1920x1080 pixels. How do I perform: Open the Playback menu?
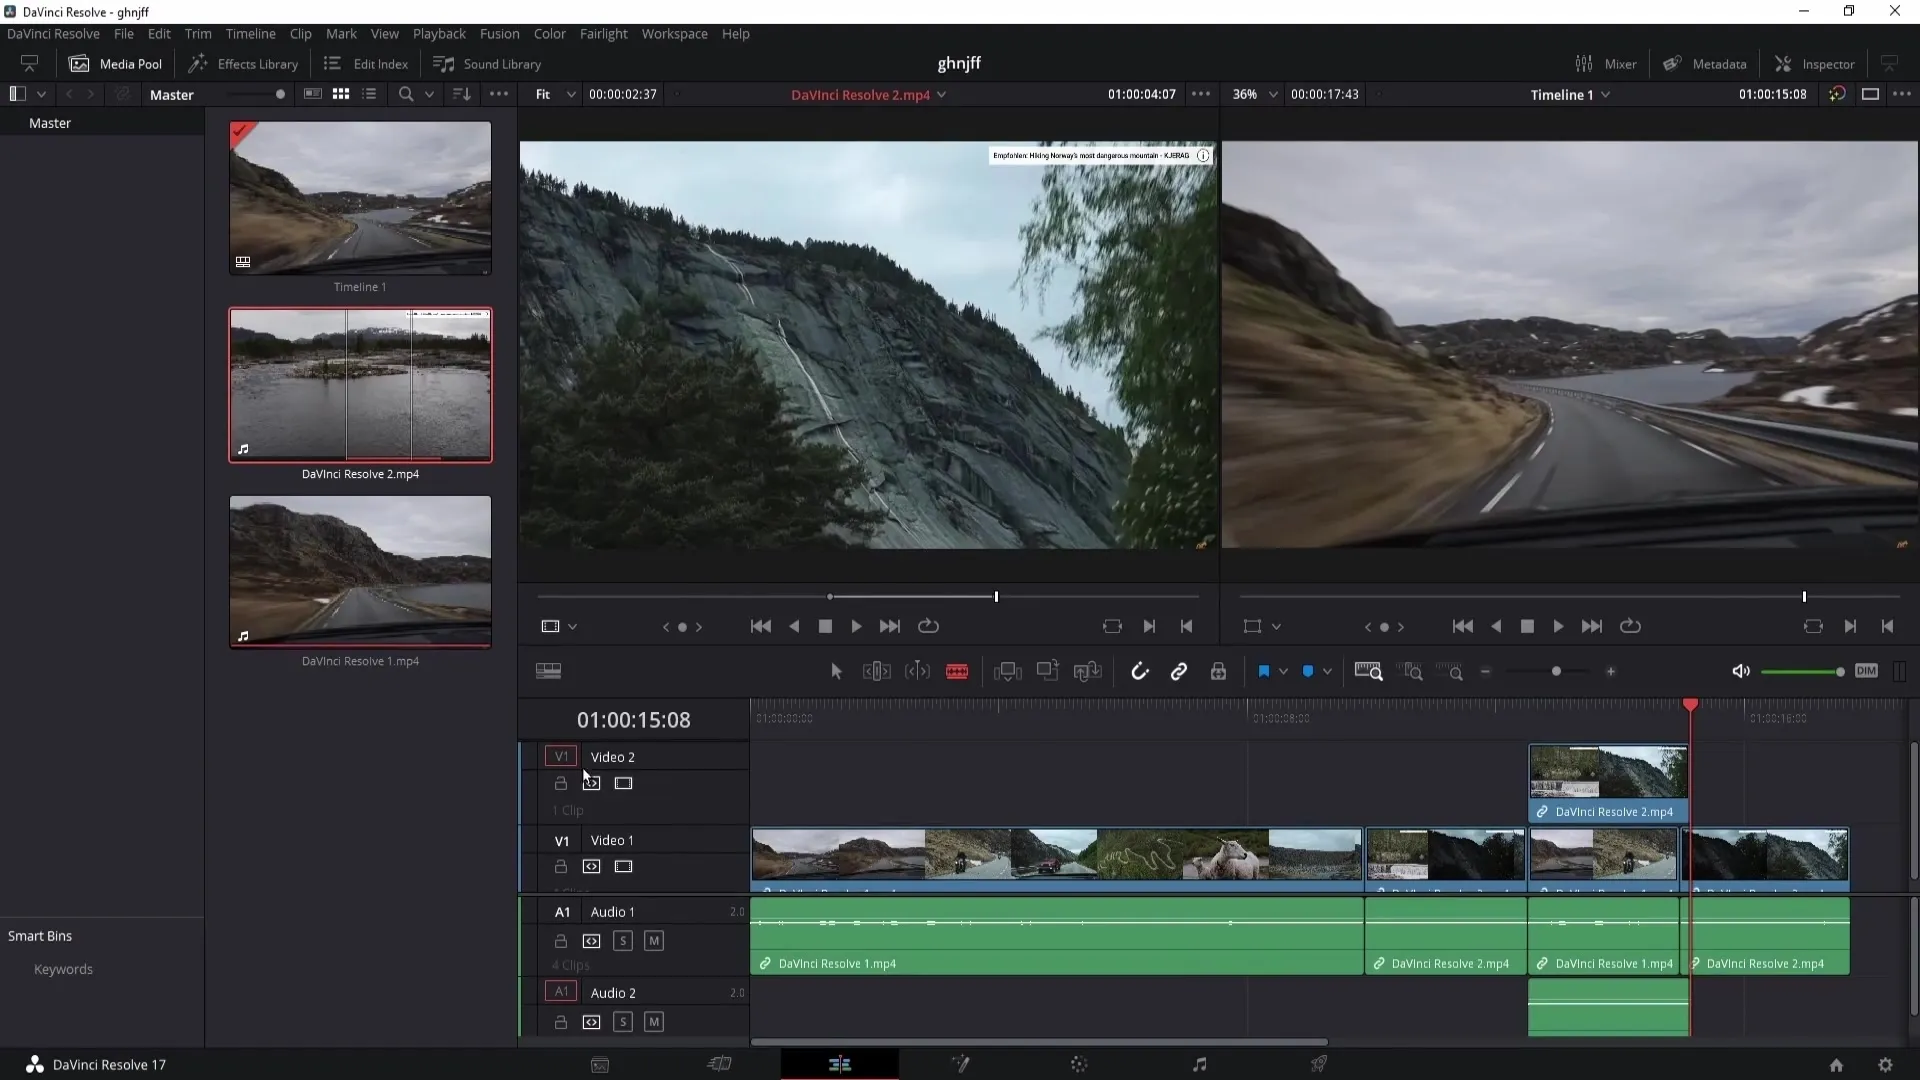439,34
